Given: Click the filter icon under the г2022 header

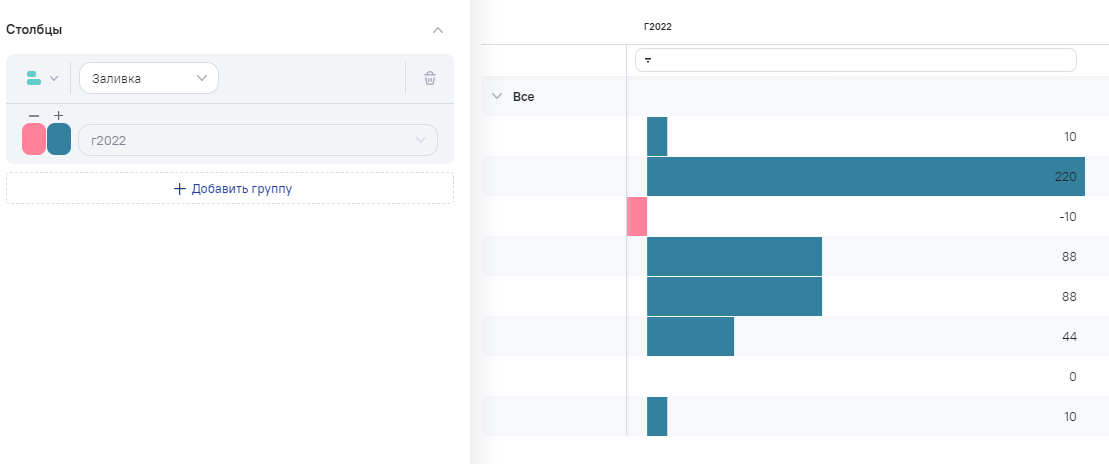Looking at the screenshot, I should (x=648, y=61).
